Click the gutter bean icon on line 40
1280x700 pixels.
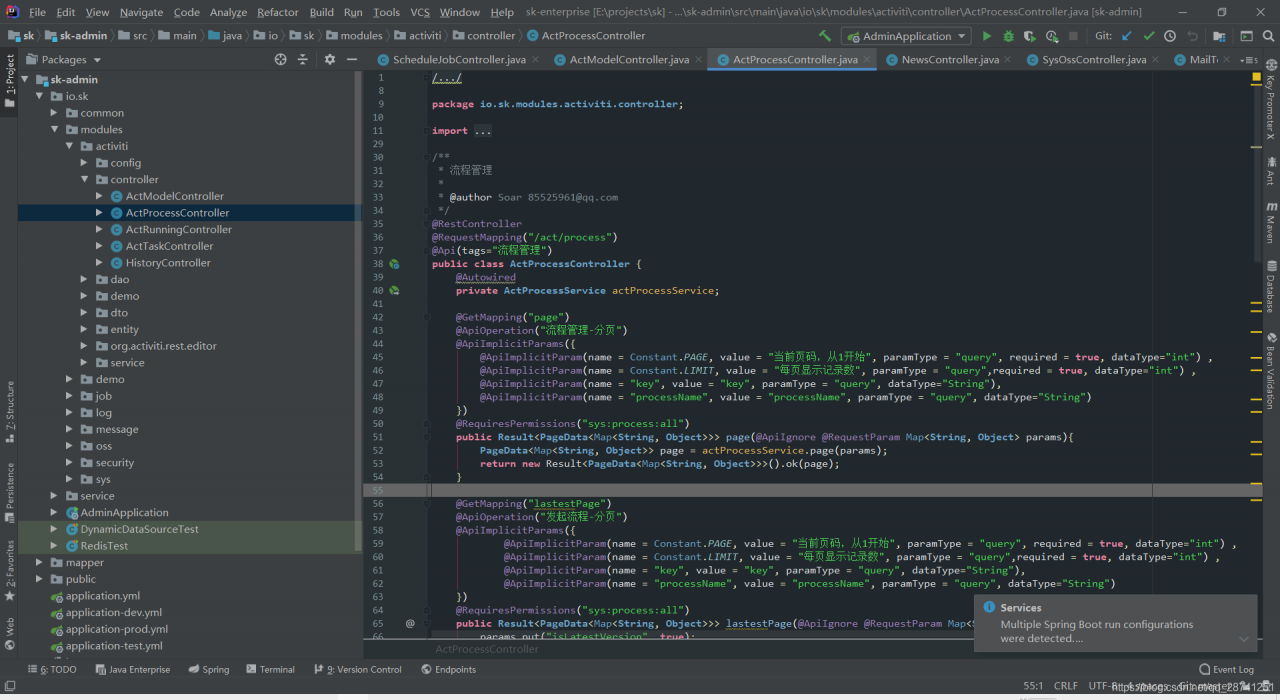click(394, 291)
